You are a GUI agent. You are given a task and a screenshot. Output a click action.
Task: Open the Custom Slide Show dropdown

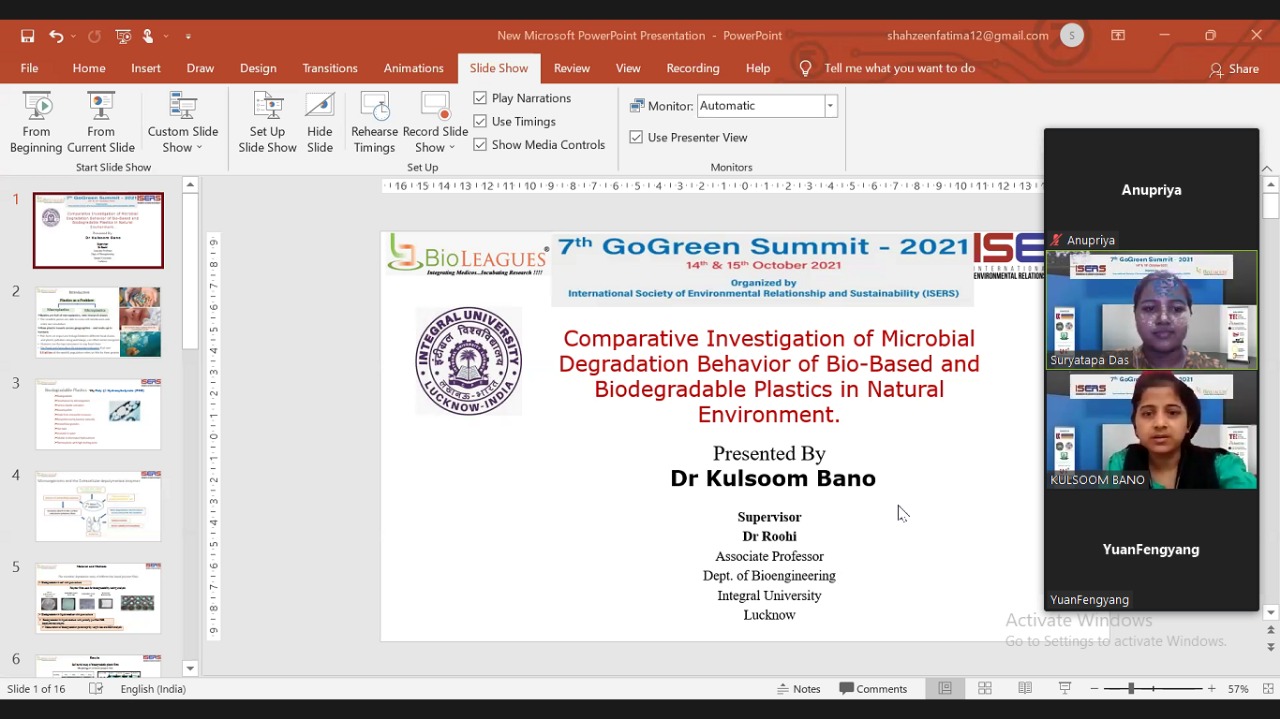183,123
